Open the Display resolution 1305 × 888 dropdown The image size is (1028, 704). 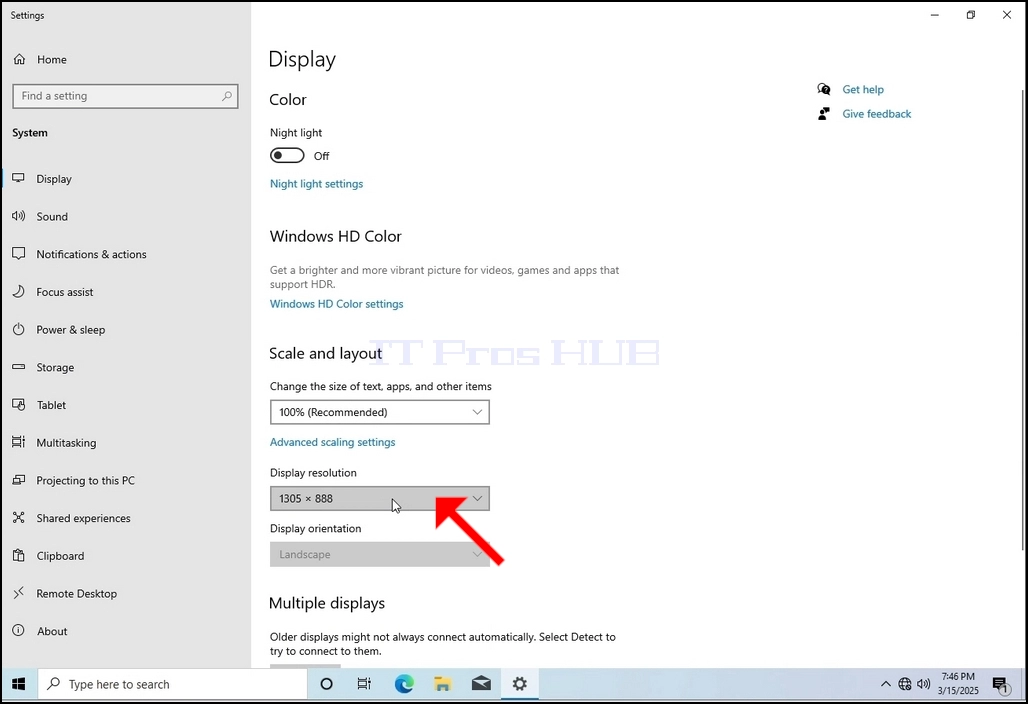[x=380, y=499]
